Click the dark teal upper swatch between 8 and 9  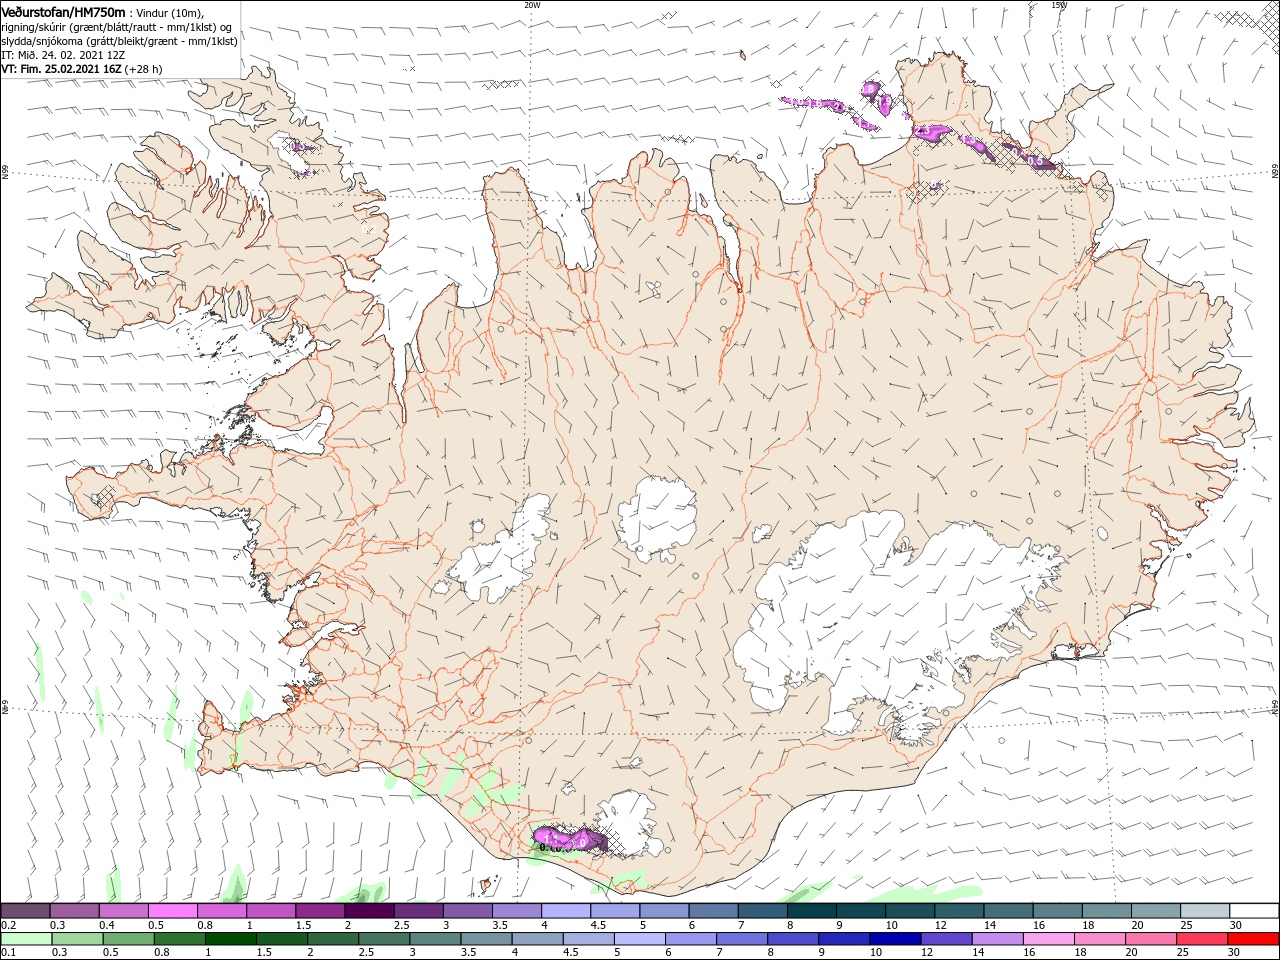[811, 911]
